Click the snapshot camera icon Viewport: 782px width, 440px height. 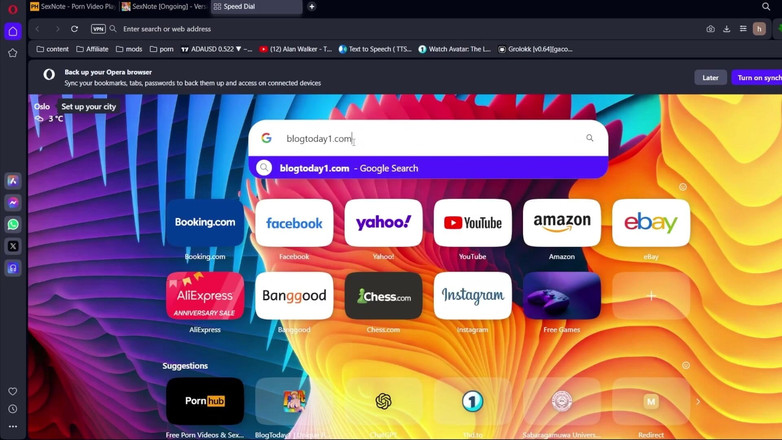tap(710, 29)
